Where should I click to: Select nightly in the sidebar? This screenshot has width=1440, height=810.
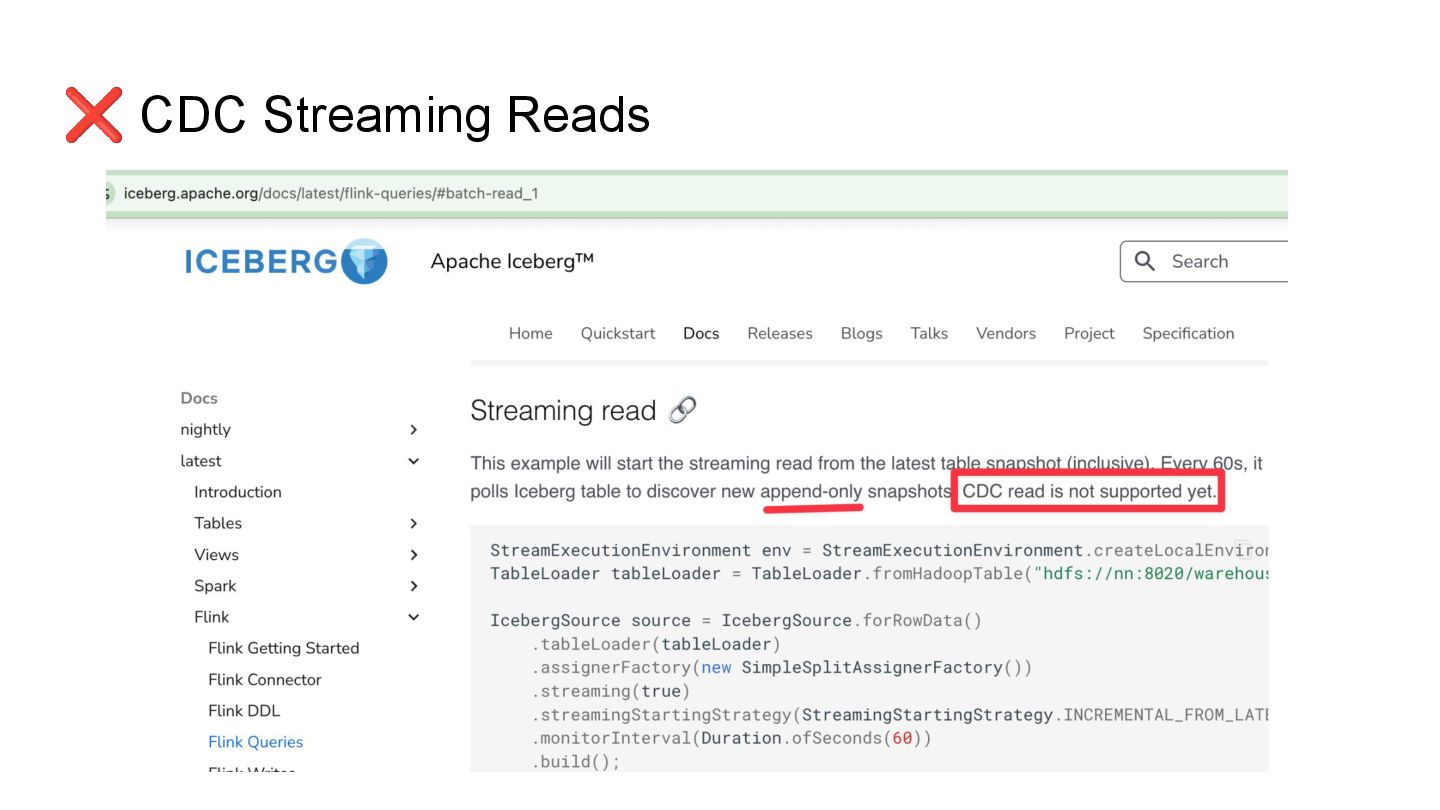coord(205,429)
